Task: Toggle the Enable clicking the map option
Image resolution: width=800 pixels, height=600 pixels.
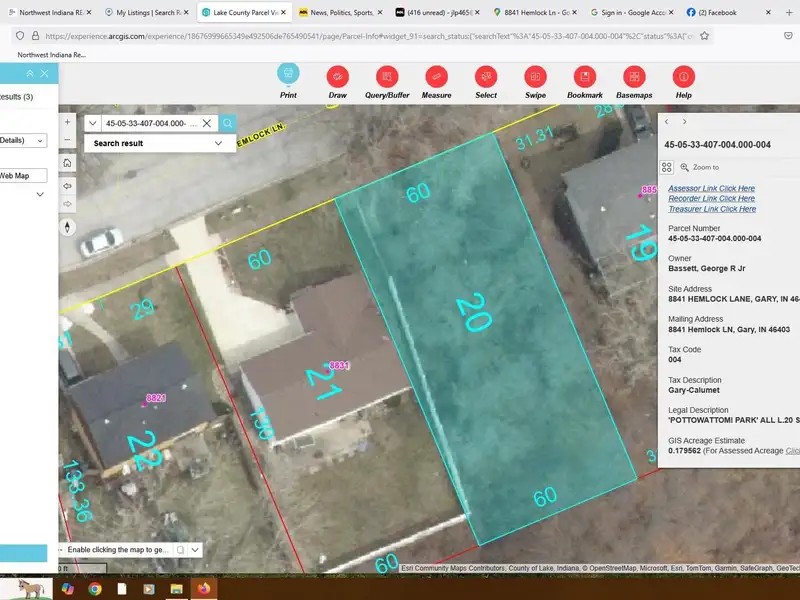Action: click(180, 550)
